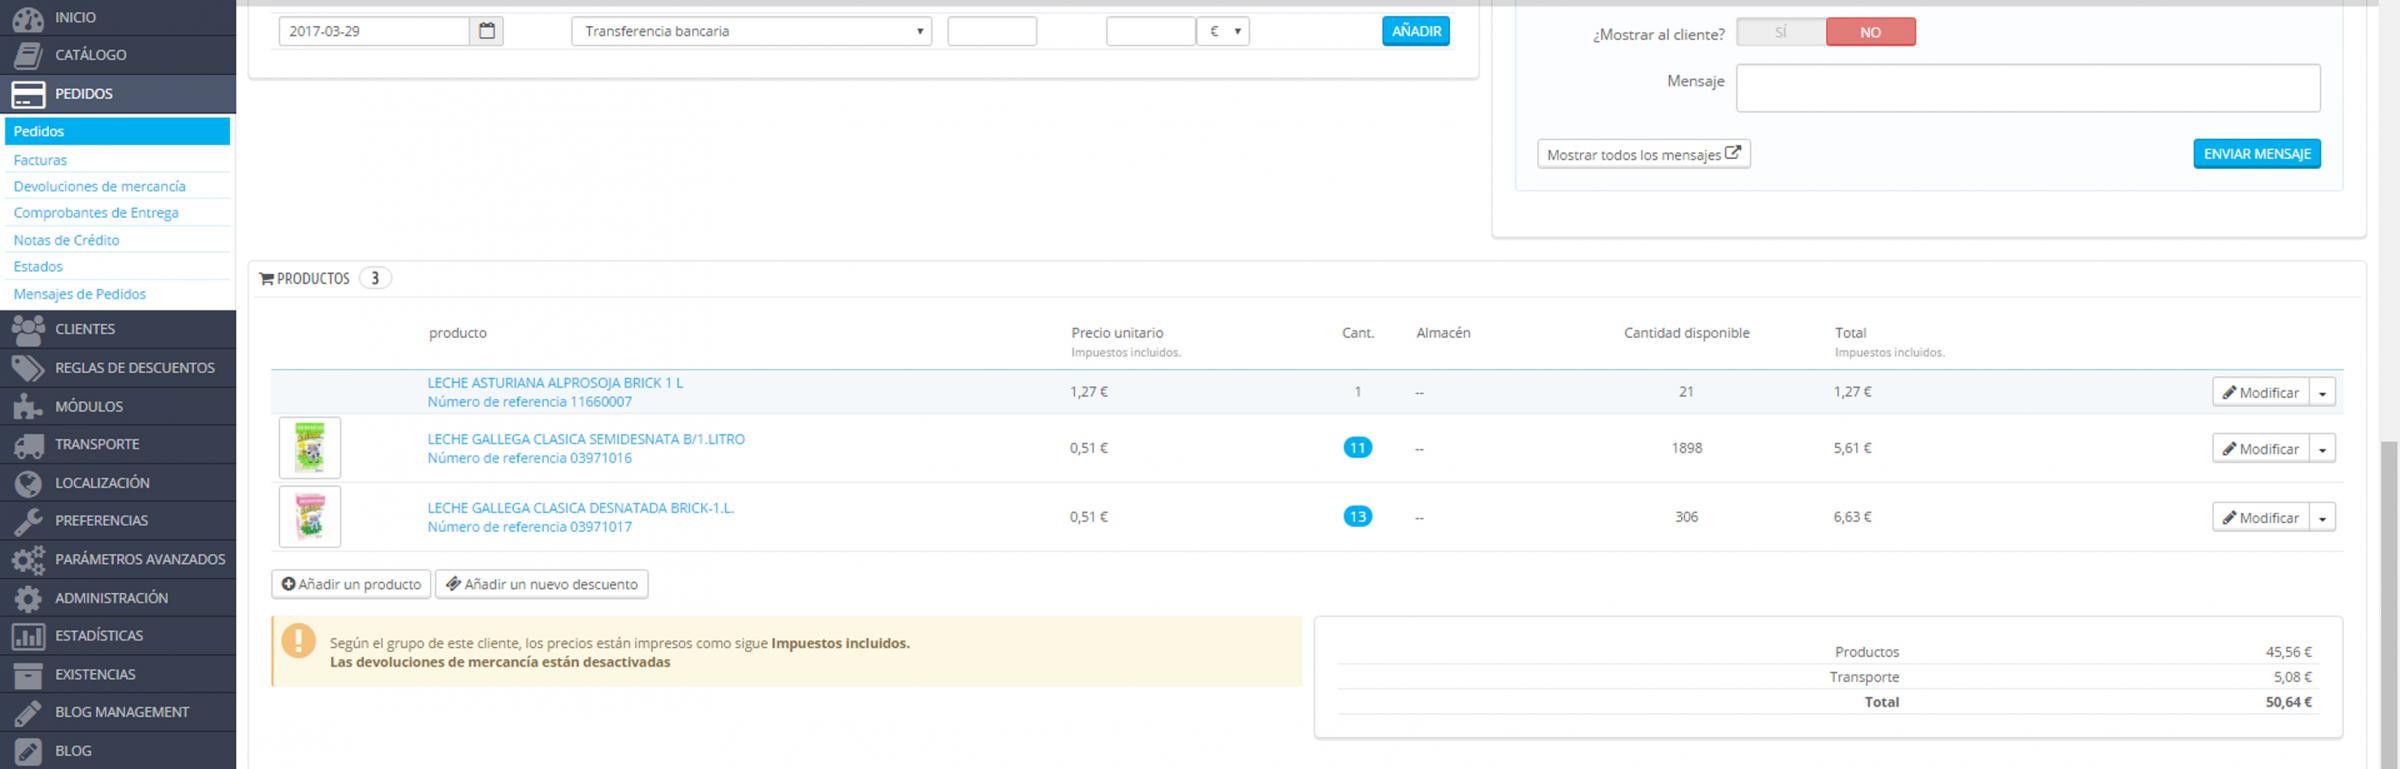Expand Modificar options for Gallega Desnatada
This screenshot has height=769, width=2400.
(x=2323, y=518)
